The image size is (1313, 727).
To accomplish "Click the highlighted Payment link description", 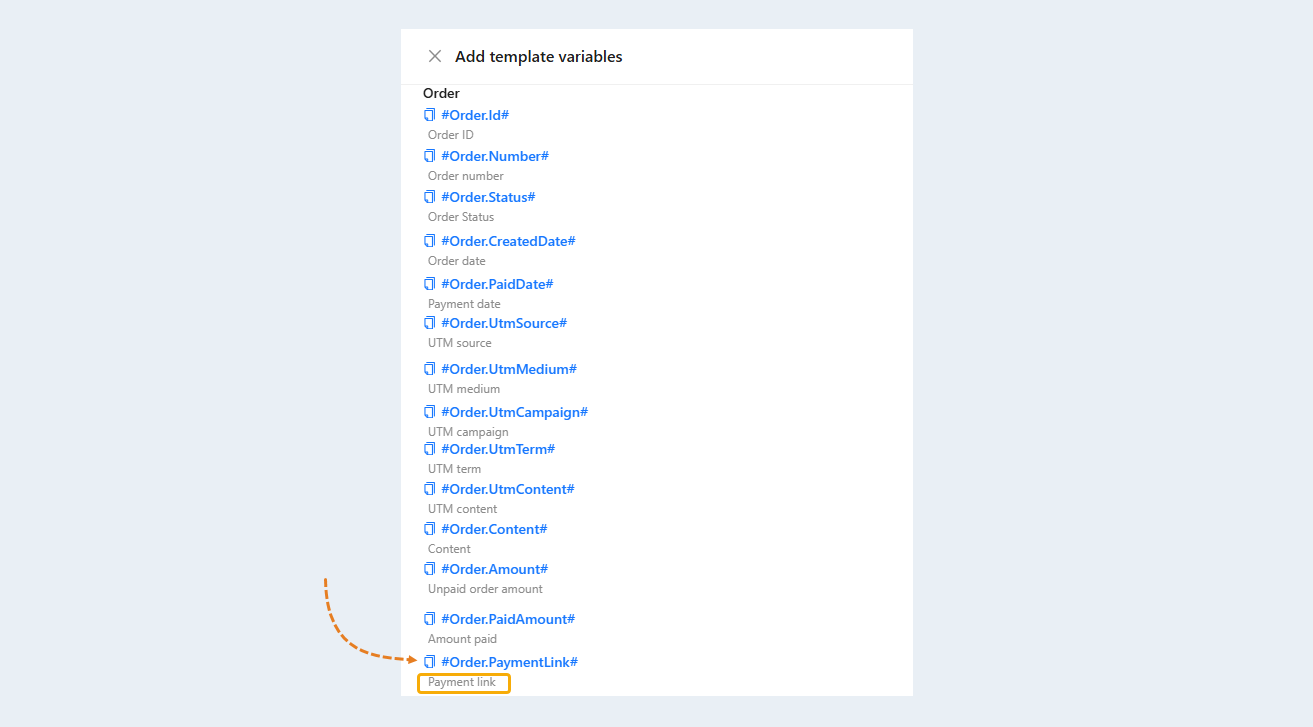I will coord(463,683).
